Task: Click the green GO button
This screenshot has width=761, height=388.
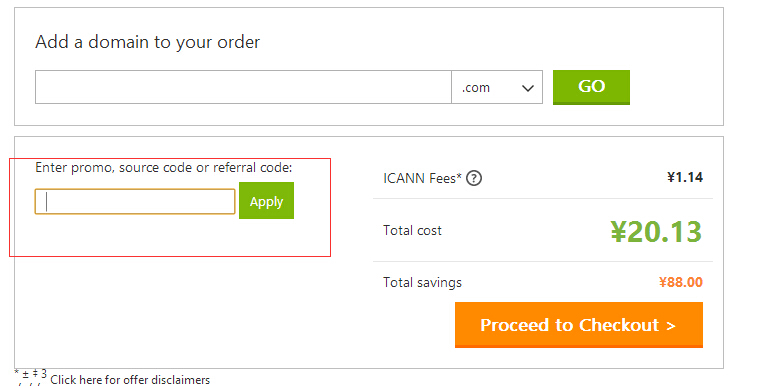Action: click(591, 87)
